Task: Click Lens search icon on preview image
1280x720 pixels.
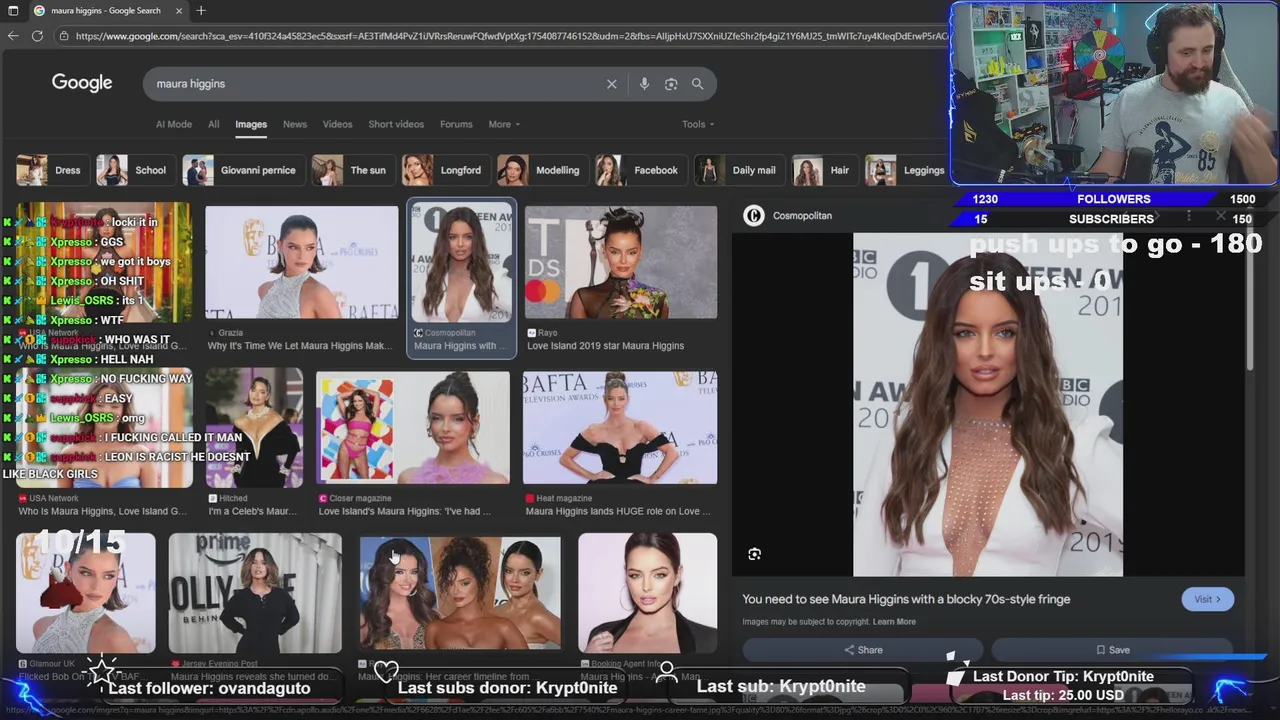Action: click(x=755, y=554)
